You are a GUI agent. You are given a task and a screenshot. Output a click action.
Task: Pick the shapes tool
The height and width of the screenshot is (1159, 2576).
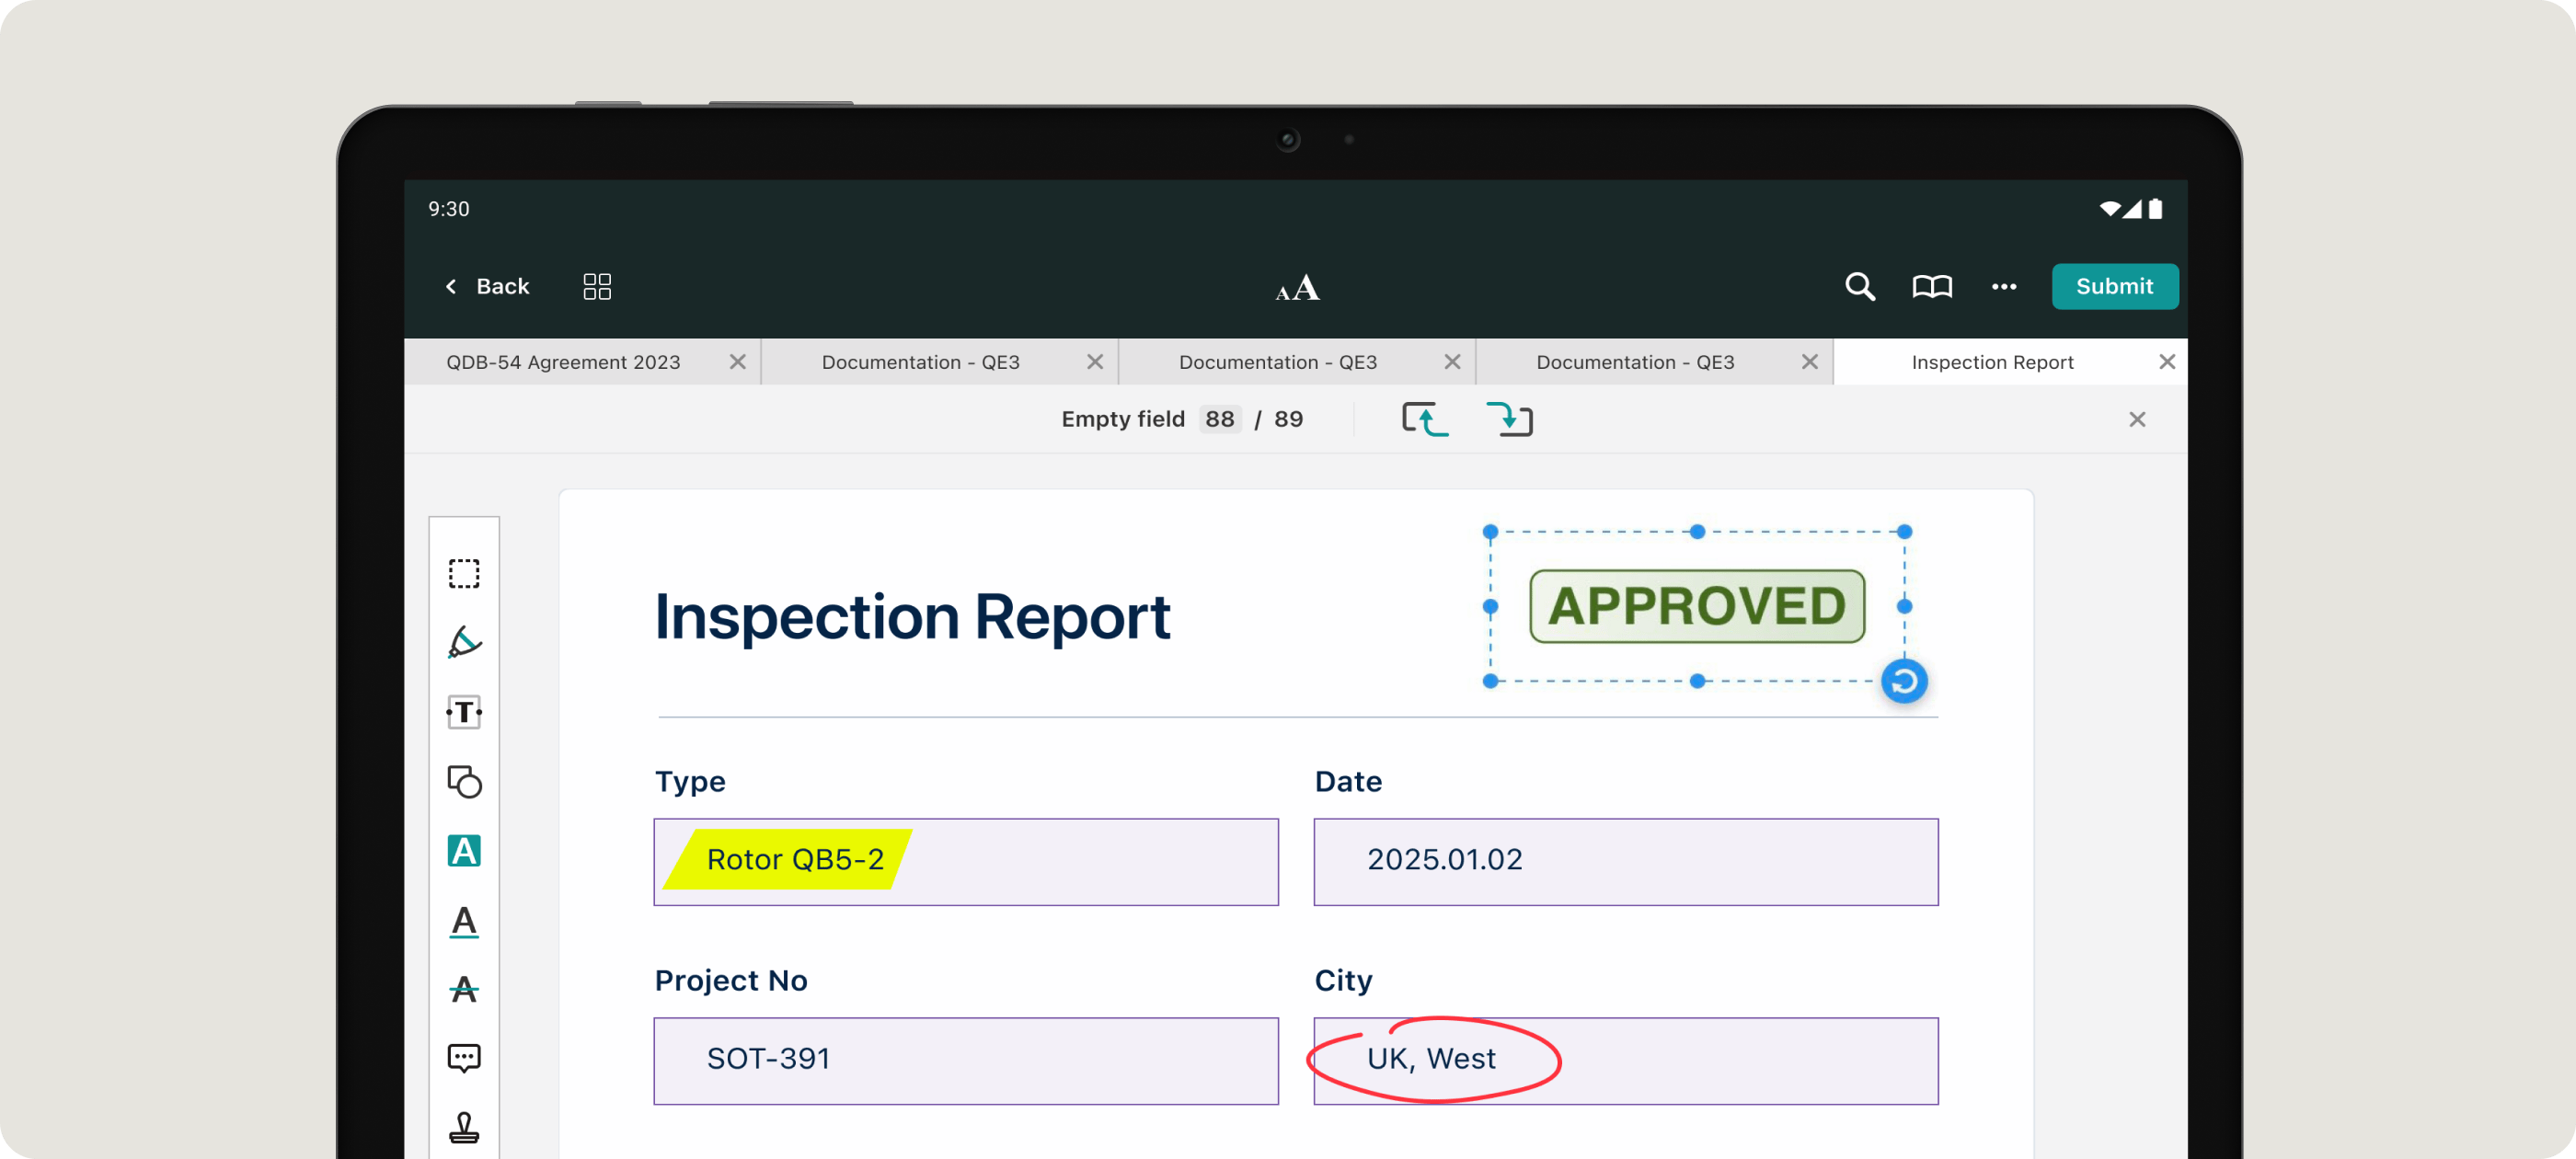point(464,781)
